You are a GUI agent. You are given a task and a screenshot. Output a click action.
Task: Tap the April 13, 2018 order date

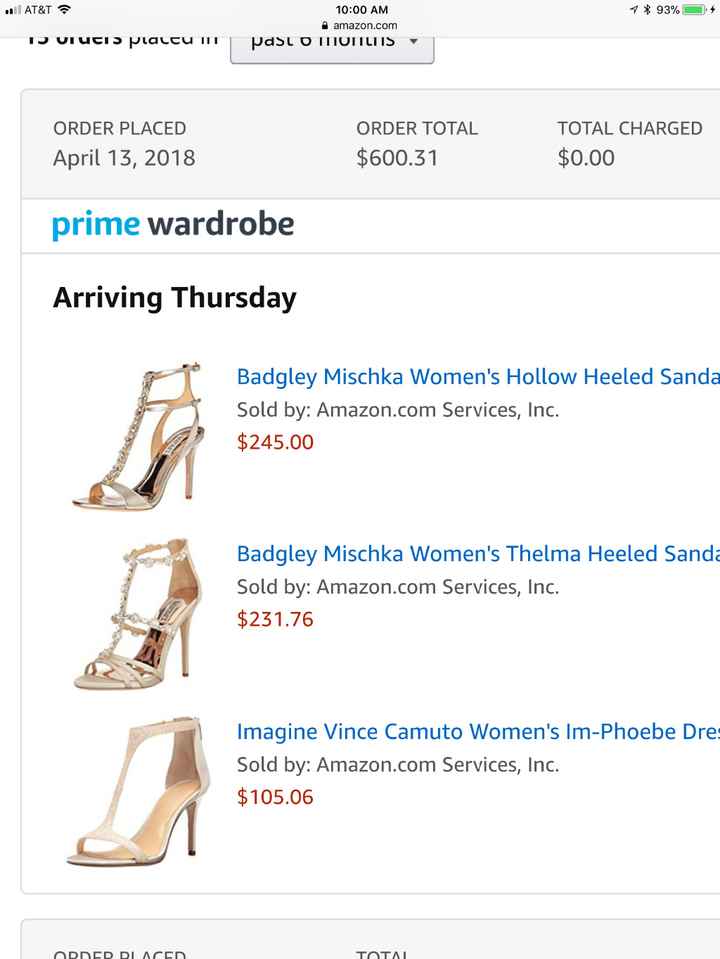pyautogui.click(x=124, y=157)
